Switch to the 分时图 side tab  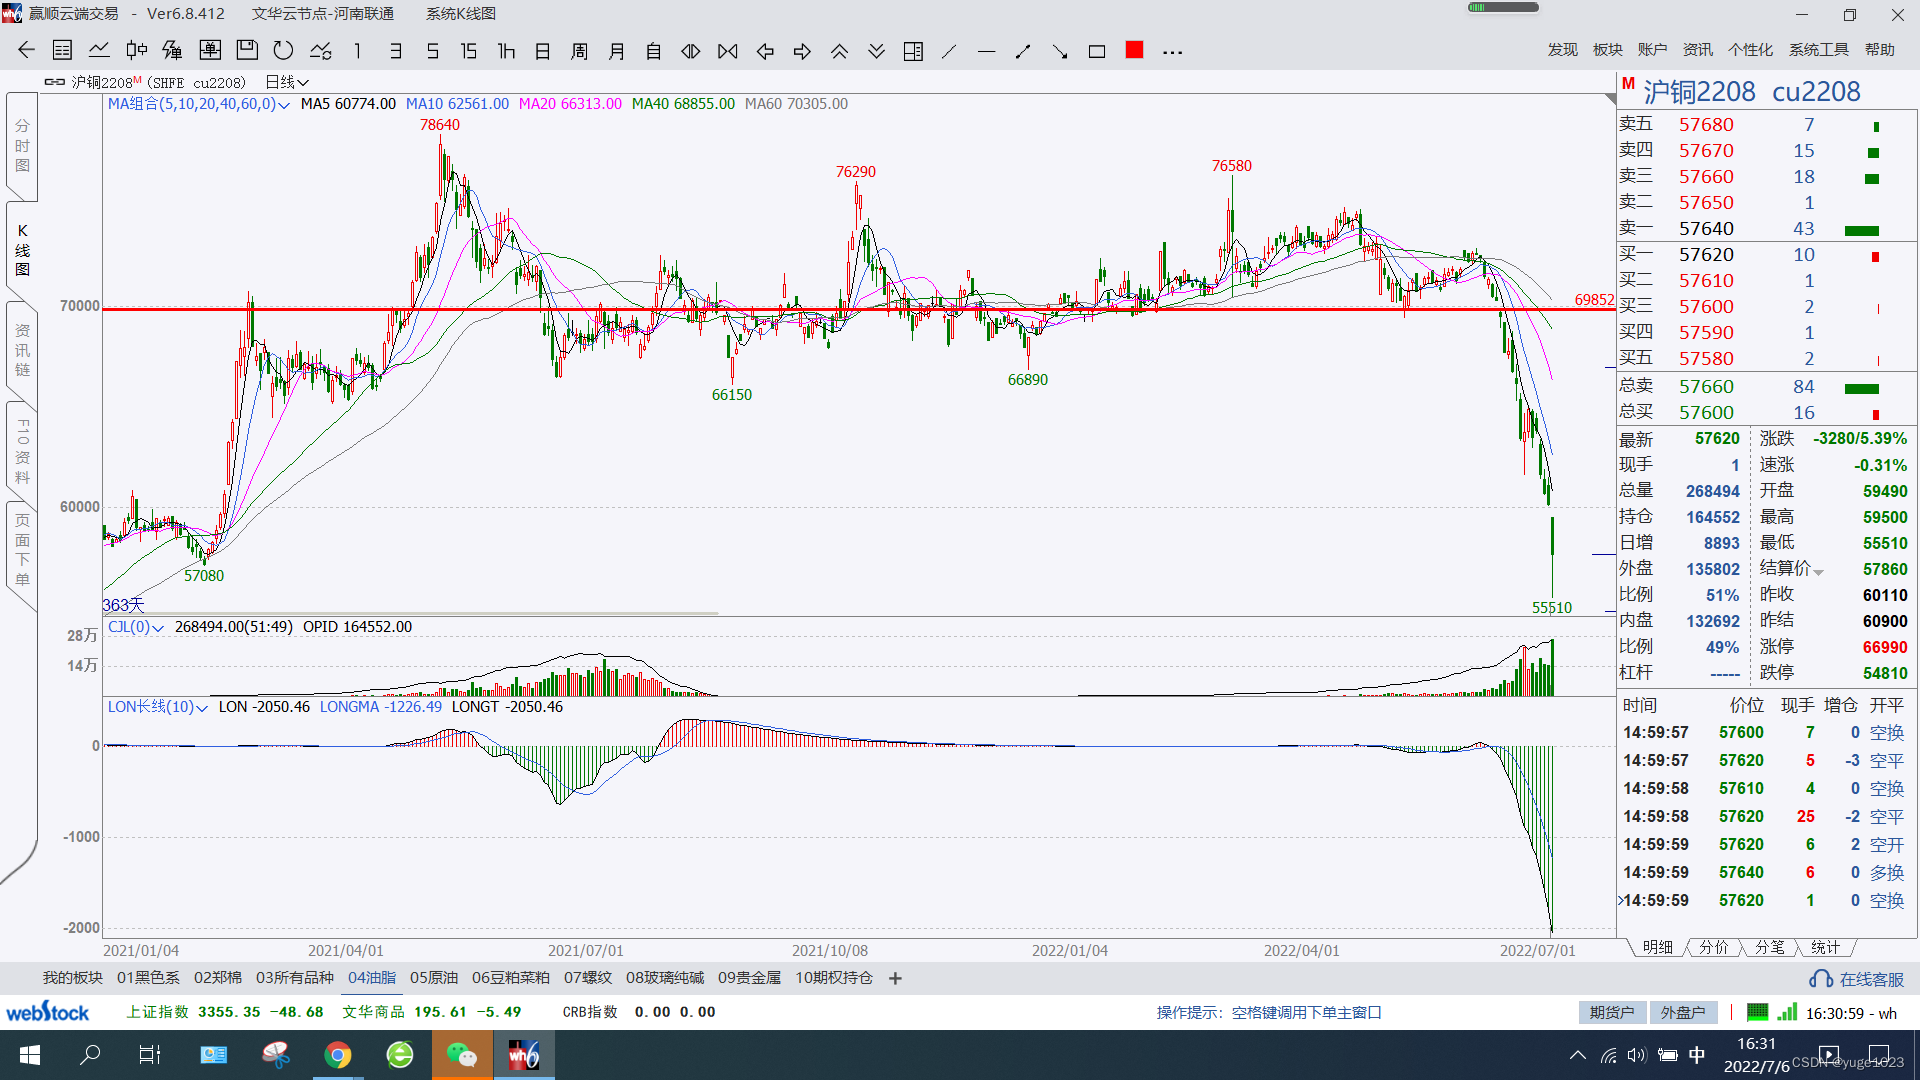[x=22, y=146]
